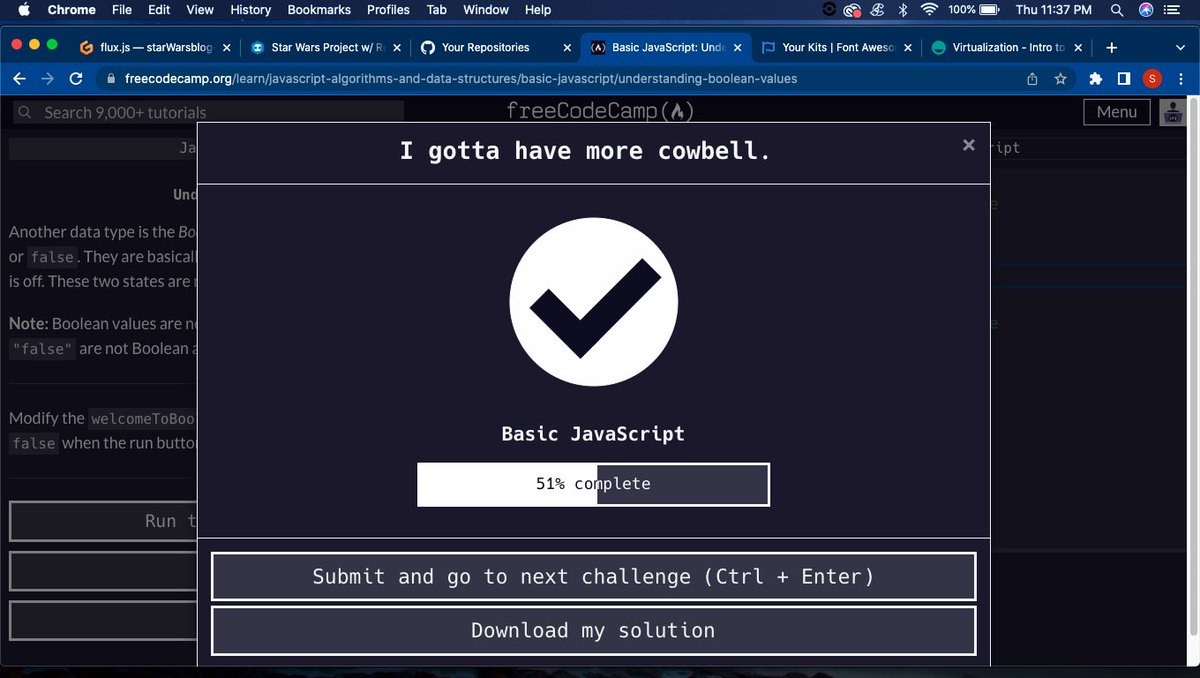Open Chrome three-dot menu
The width and height of the screenshot is (1200, 678).
(x=1180, y=78)
